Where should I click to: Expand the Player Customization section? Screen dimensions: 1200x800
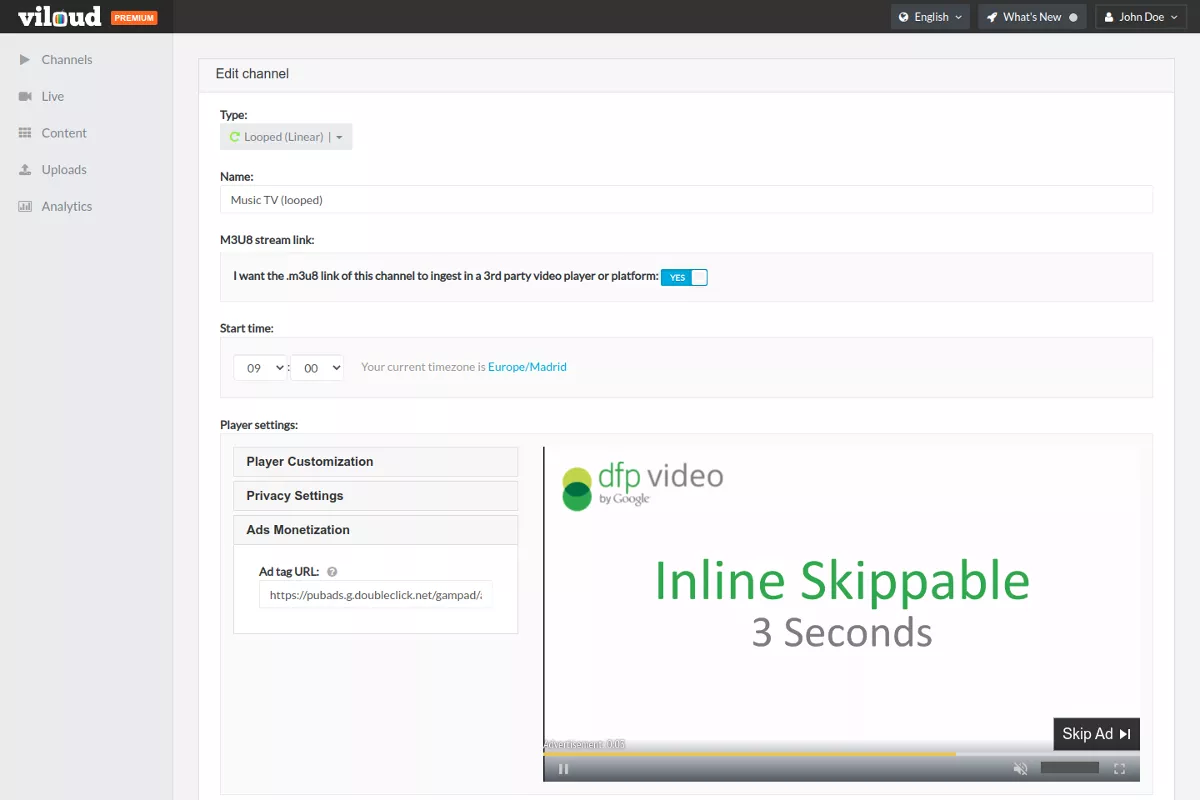click(375, 462)
